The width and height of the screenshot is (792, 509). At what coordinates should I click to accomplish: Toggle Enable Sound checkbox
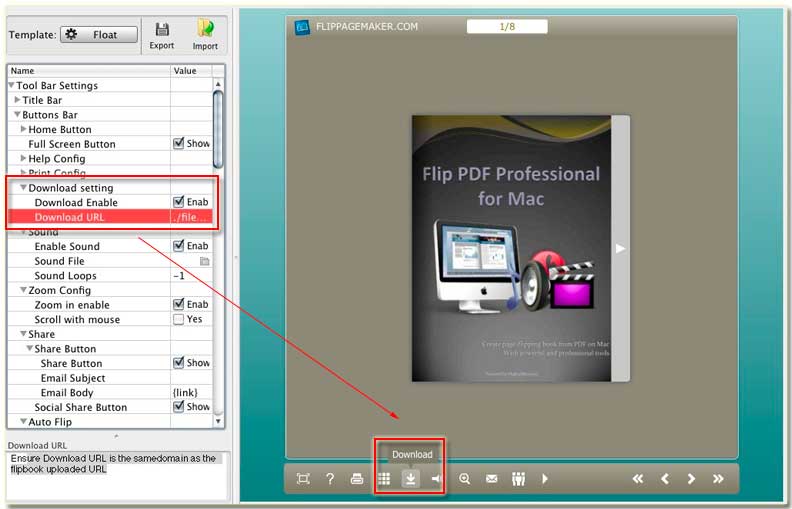[178, 246]
